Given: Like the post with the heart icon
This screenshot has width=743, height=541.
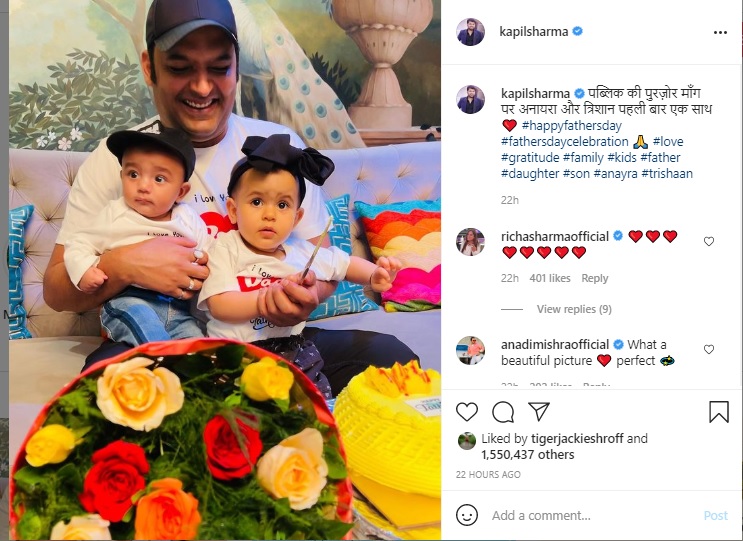Looking at the screenshot, I should point(467,412).
